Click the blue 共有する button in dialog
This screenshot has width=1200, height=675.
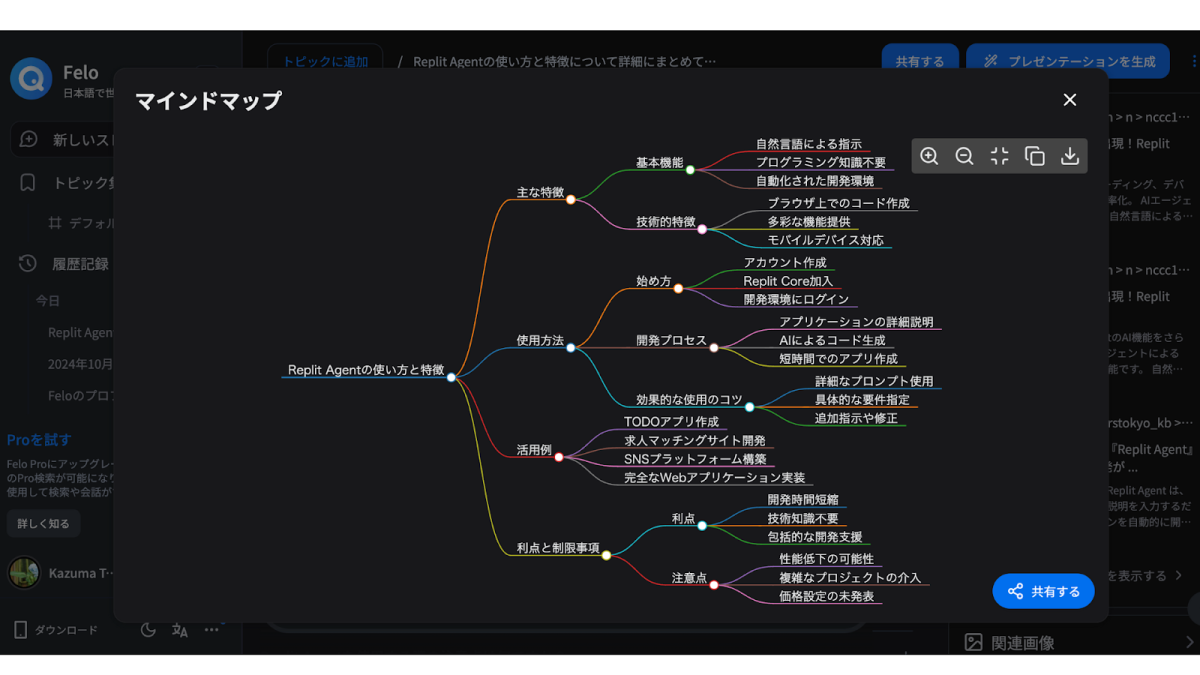pos(1043,591)
